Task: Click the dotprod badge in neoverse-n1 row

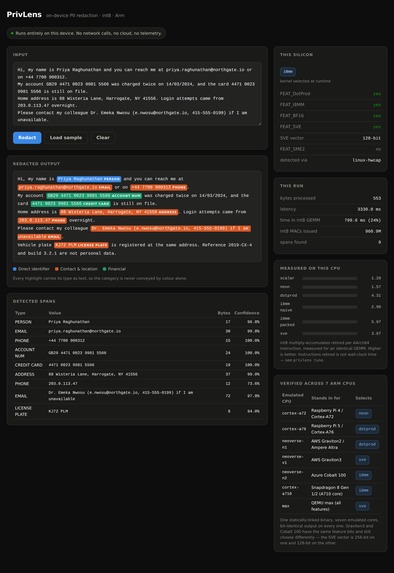Action: point(367,444)
